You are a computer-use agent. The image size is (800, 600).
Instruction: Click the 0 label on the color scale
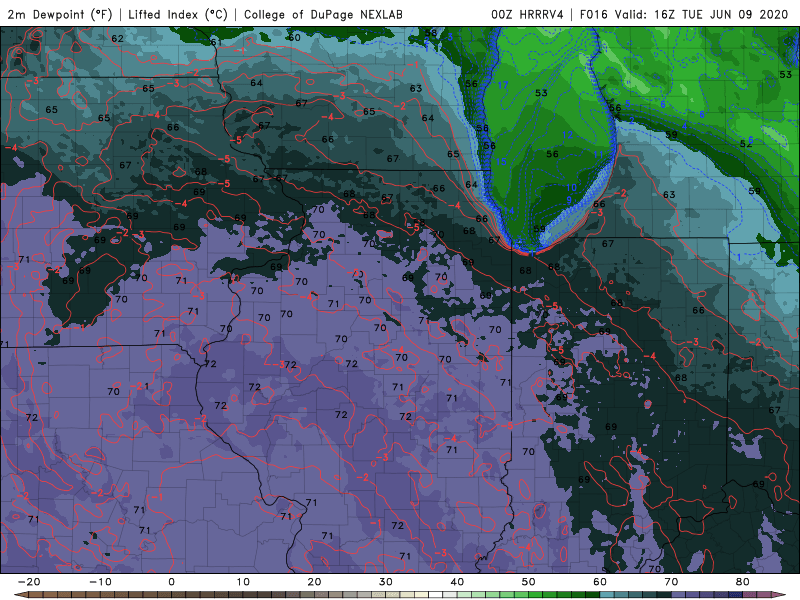coord(171,582)
